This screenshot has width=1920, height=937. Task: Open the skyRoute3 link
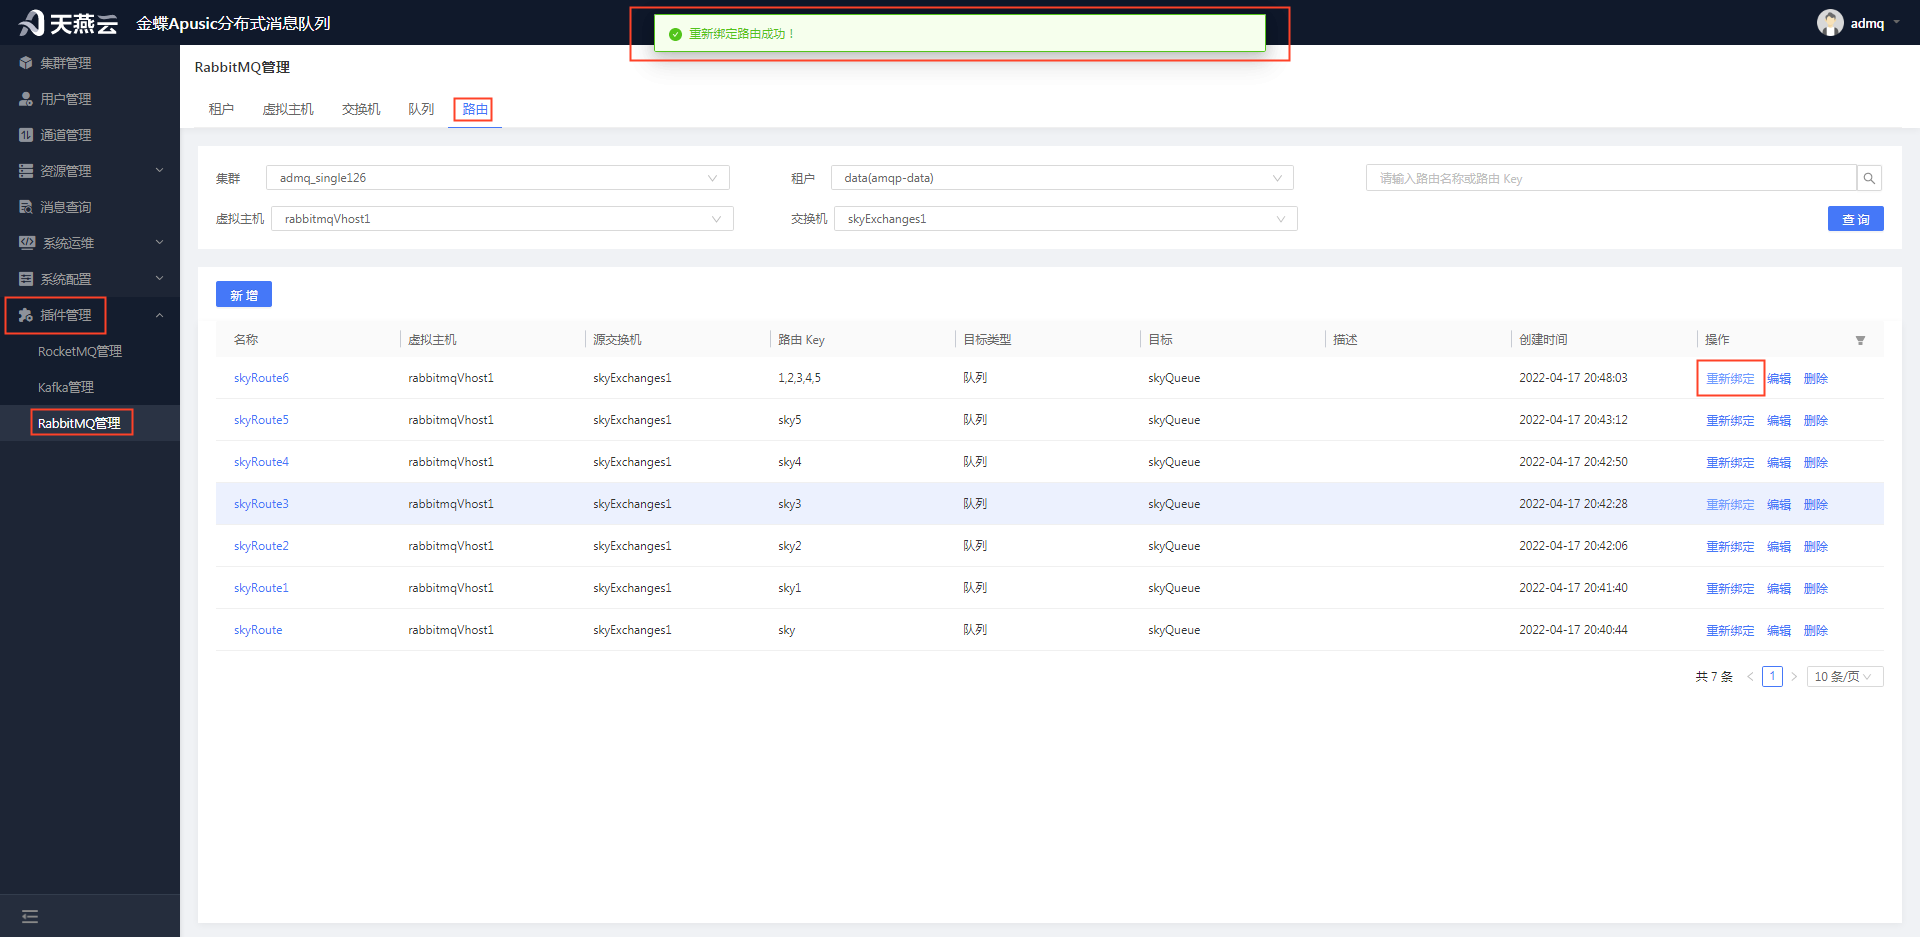[x=261, y=504]
